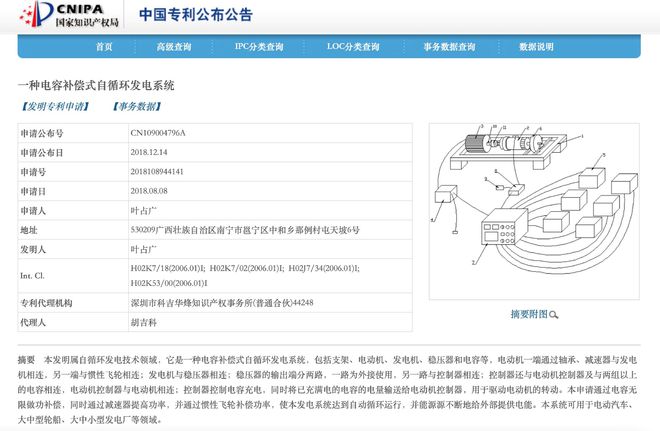Click classification H02K7/02(2006.01)I
The image size is (660, 431).
247,268
